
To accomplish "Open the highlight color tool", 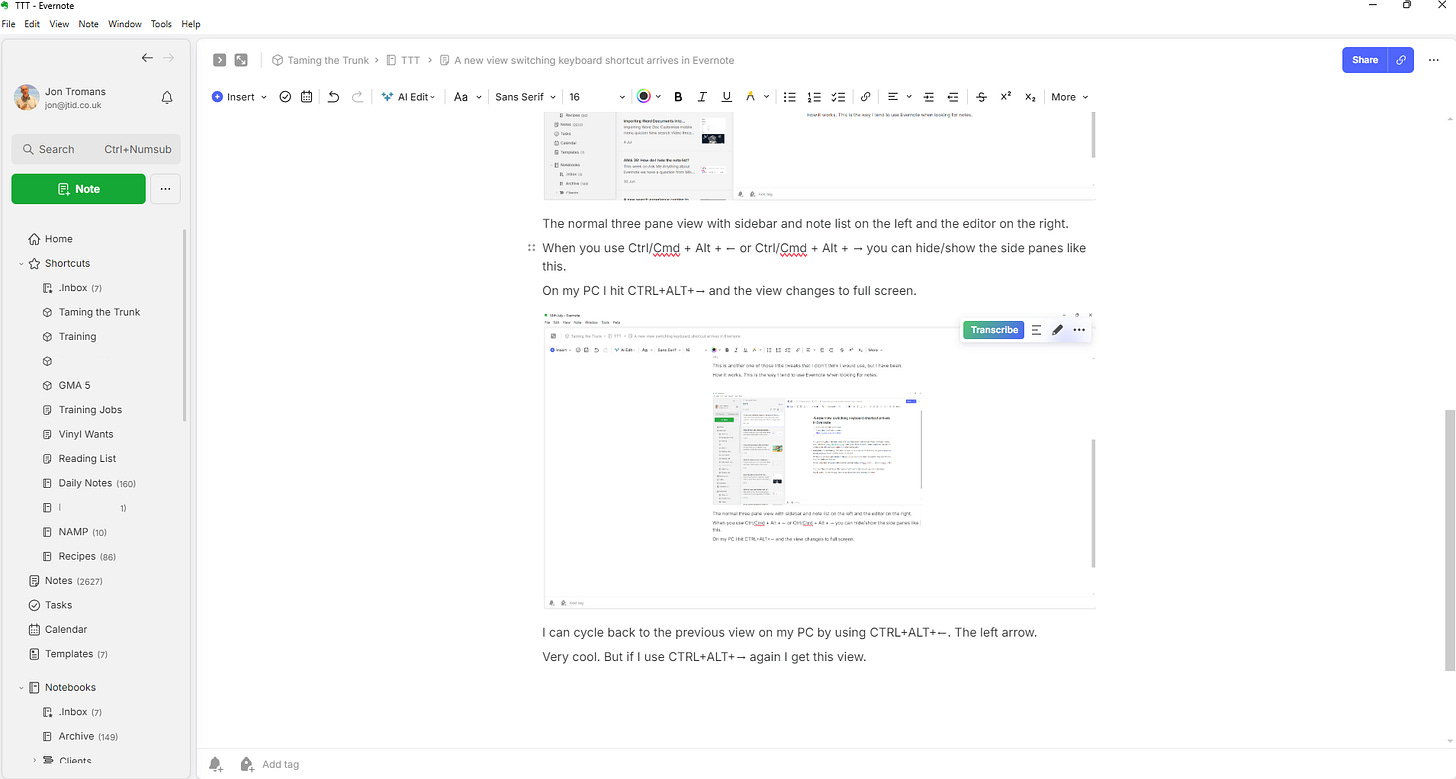I will [751, 97].
